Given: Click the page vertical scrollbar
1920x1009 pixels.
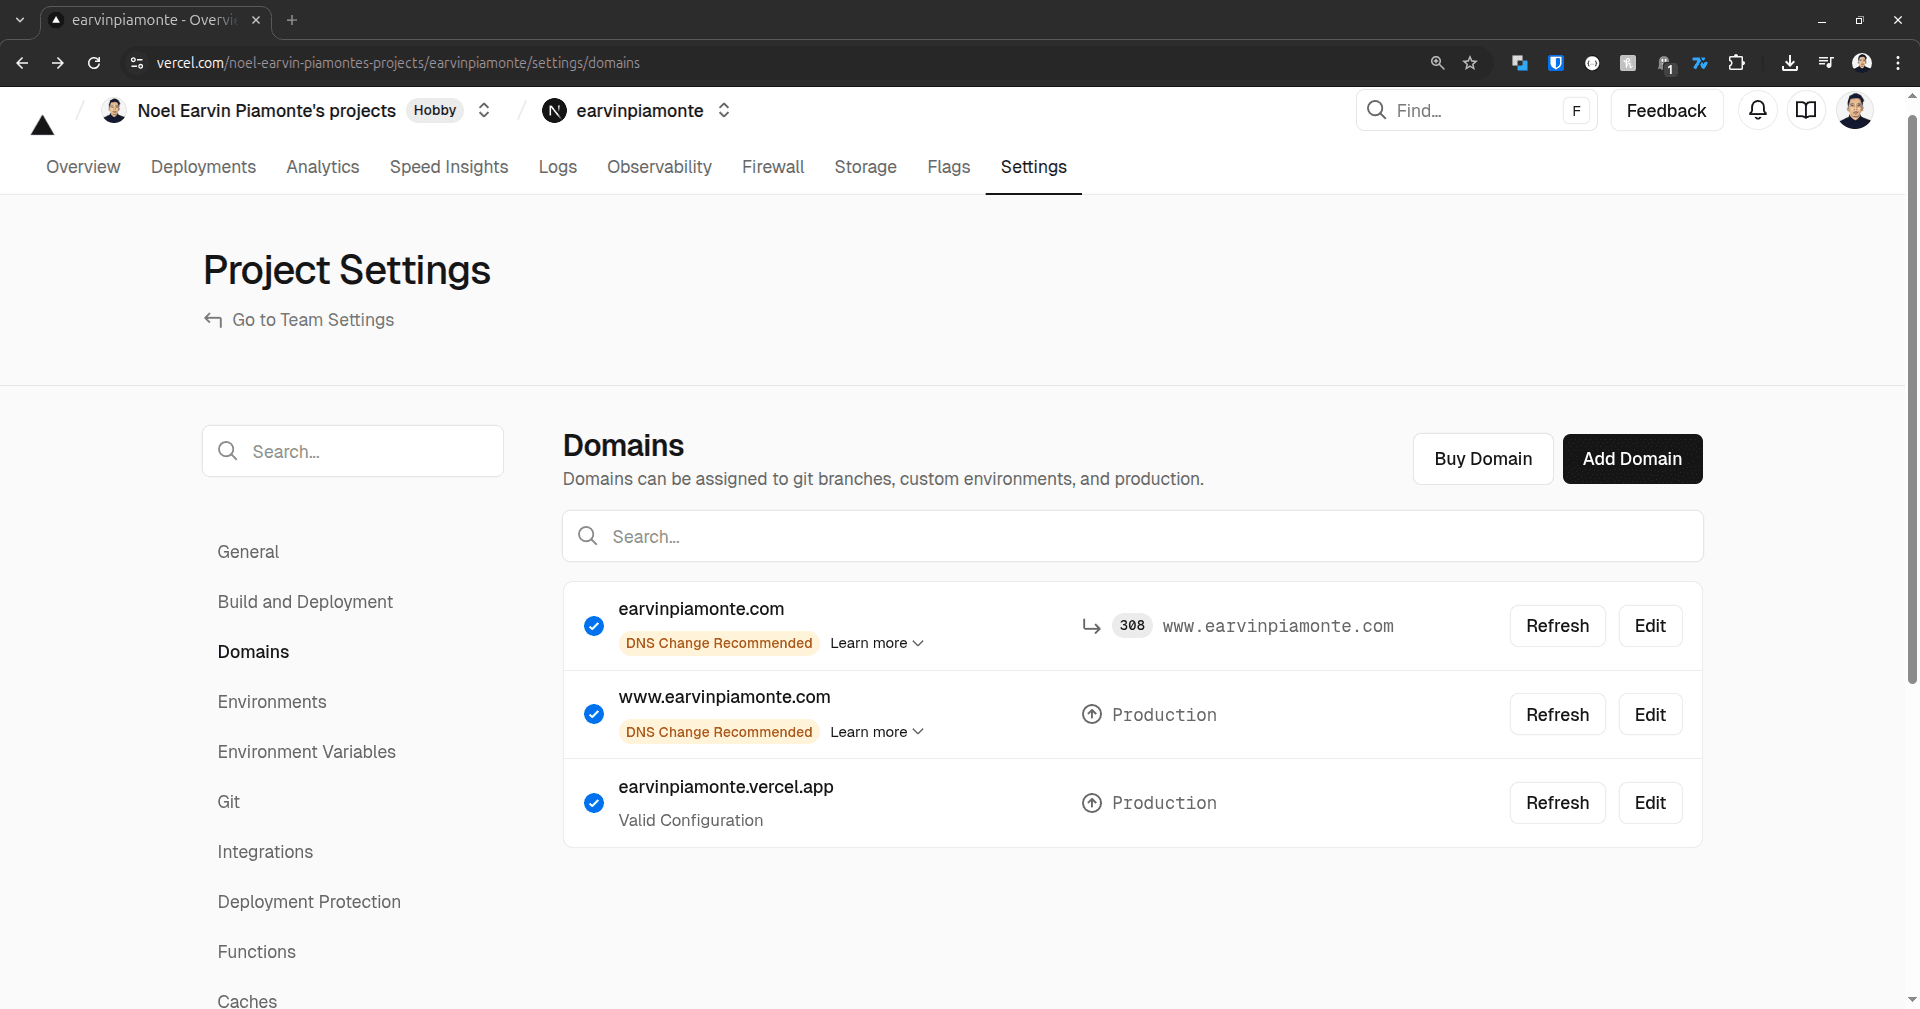Looking at the screenshot, I should coord(1912,400).
